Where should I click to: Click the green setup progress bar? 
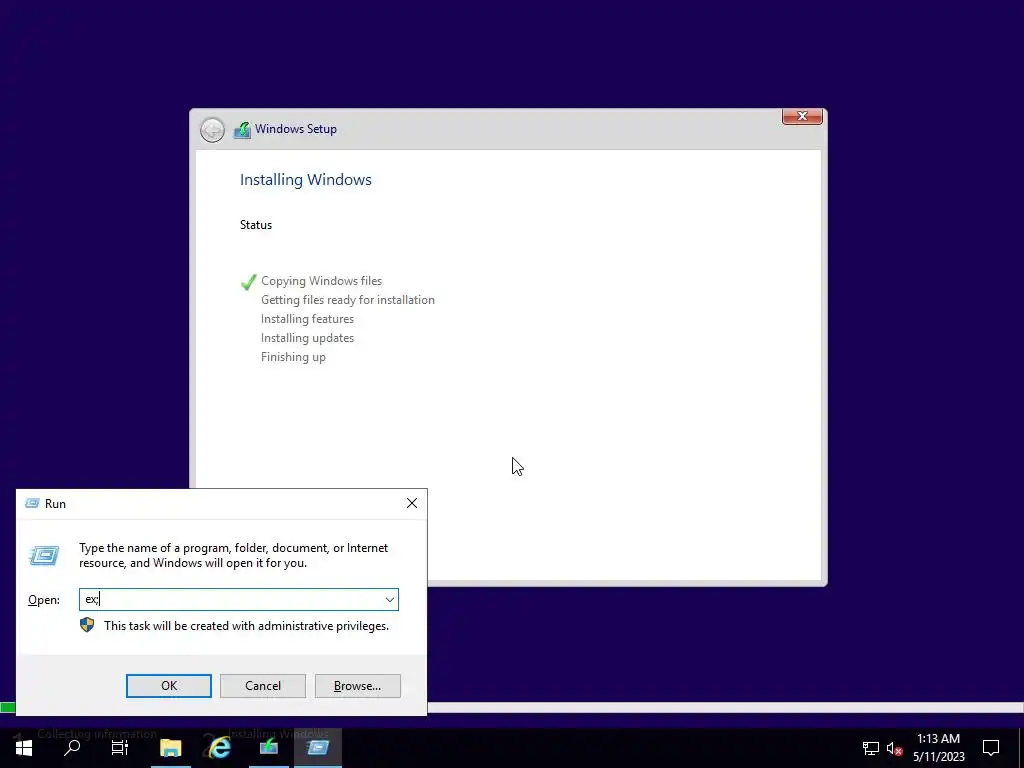pos(7,707)
